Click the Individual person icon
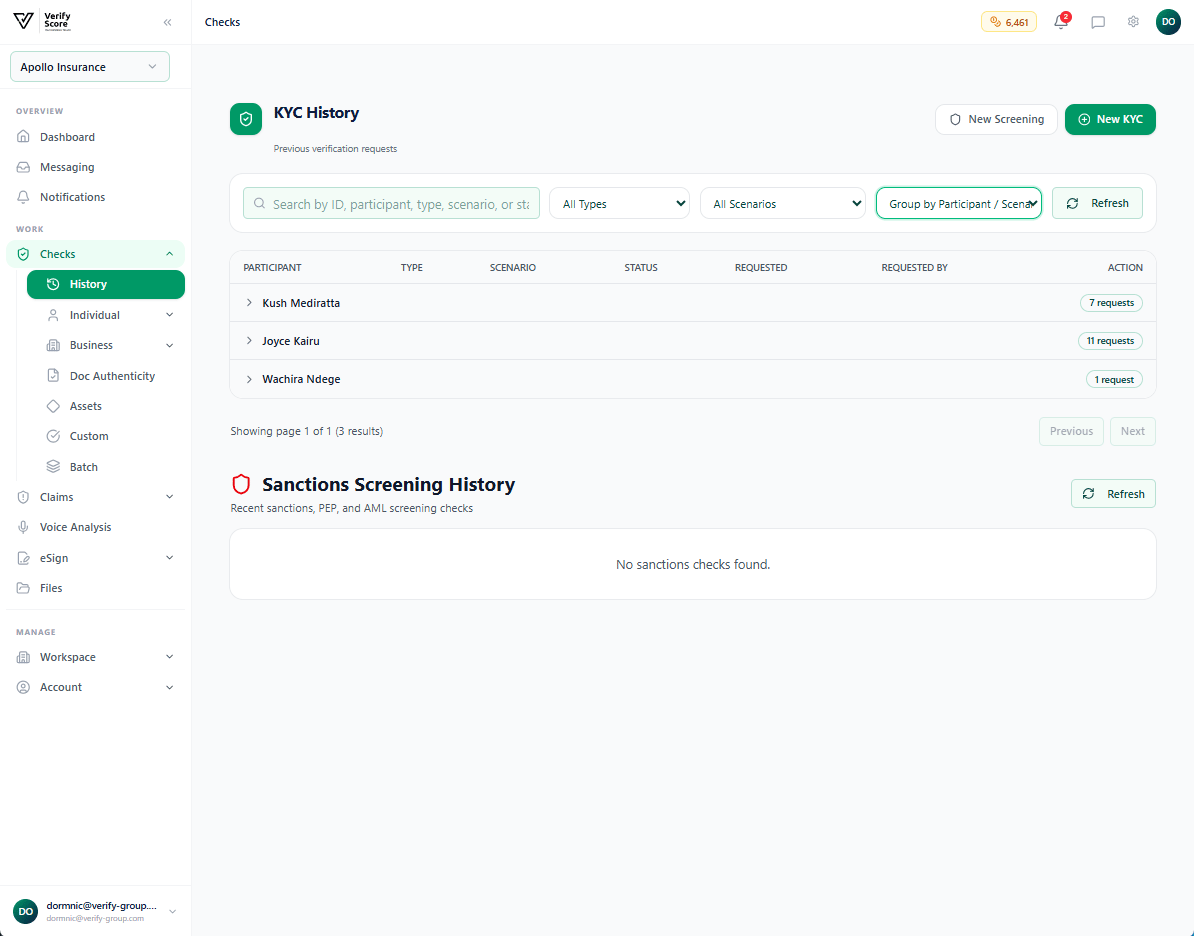1194x936 pixels. click(x=53, y=315)
